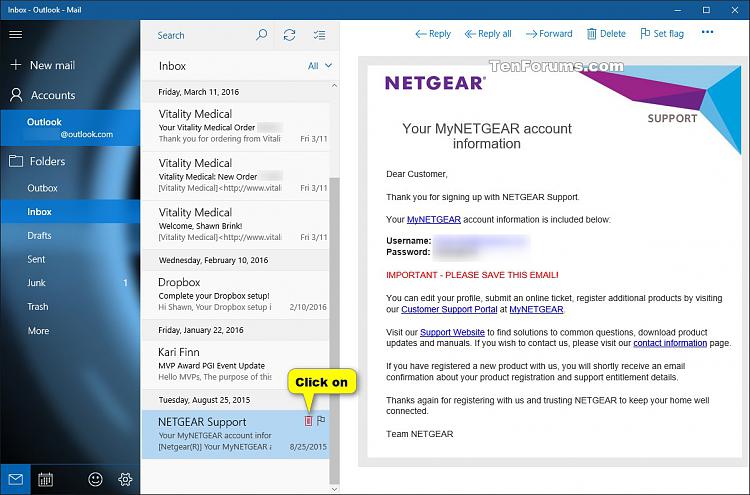
Task: Click Reply all
Action: pyautogui.click(x=488, y=33)
